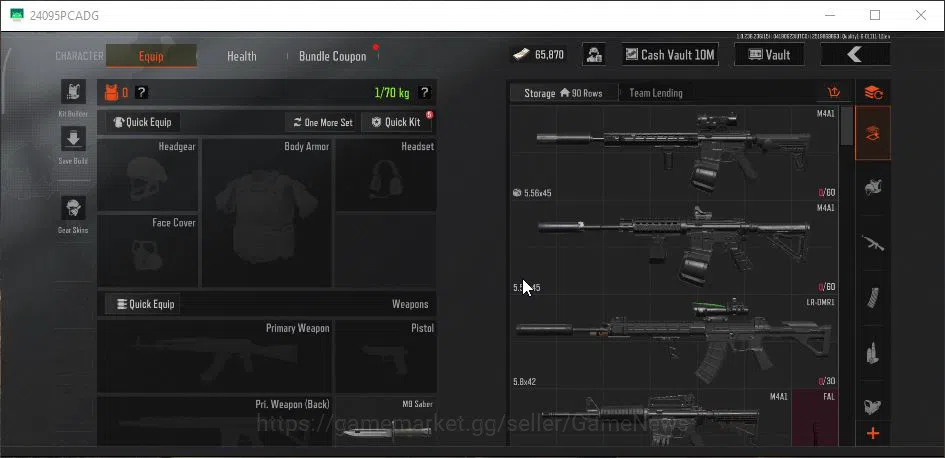Select the Headgear equipment slot
The height and width of the screenshot is (458, 945).
click(x=148, y=175)
